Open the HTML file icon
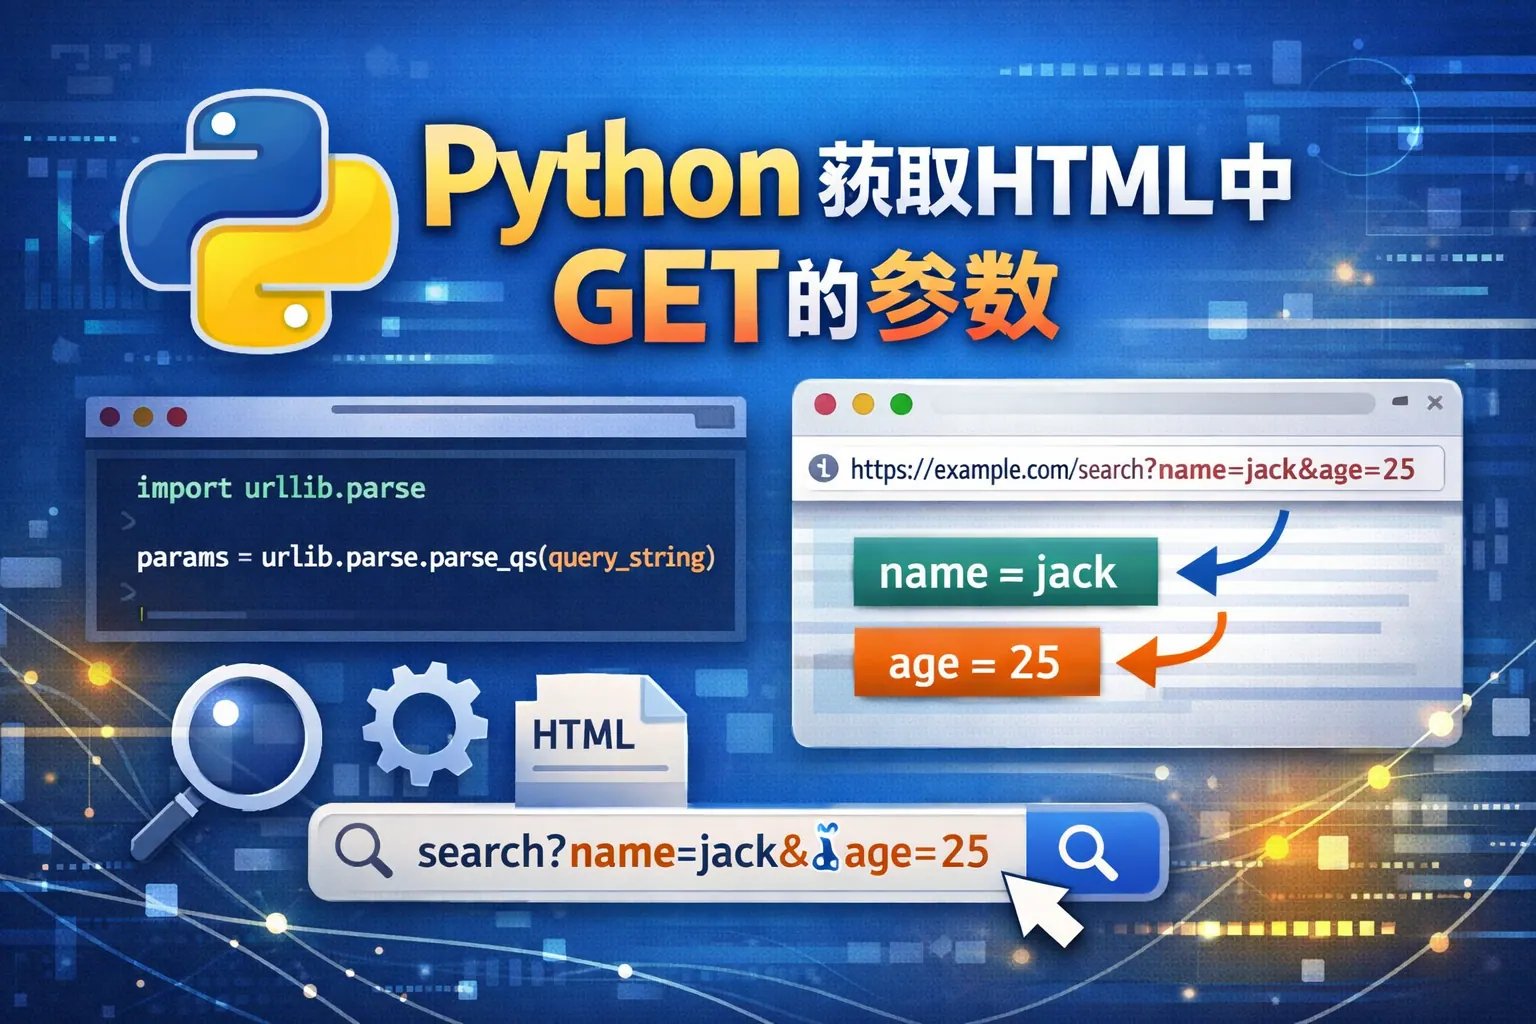The image size is (1536, 1024). (x=599, y=738)
